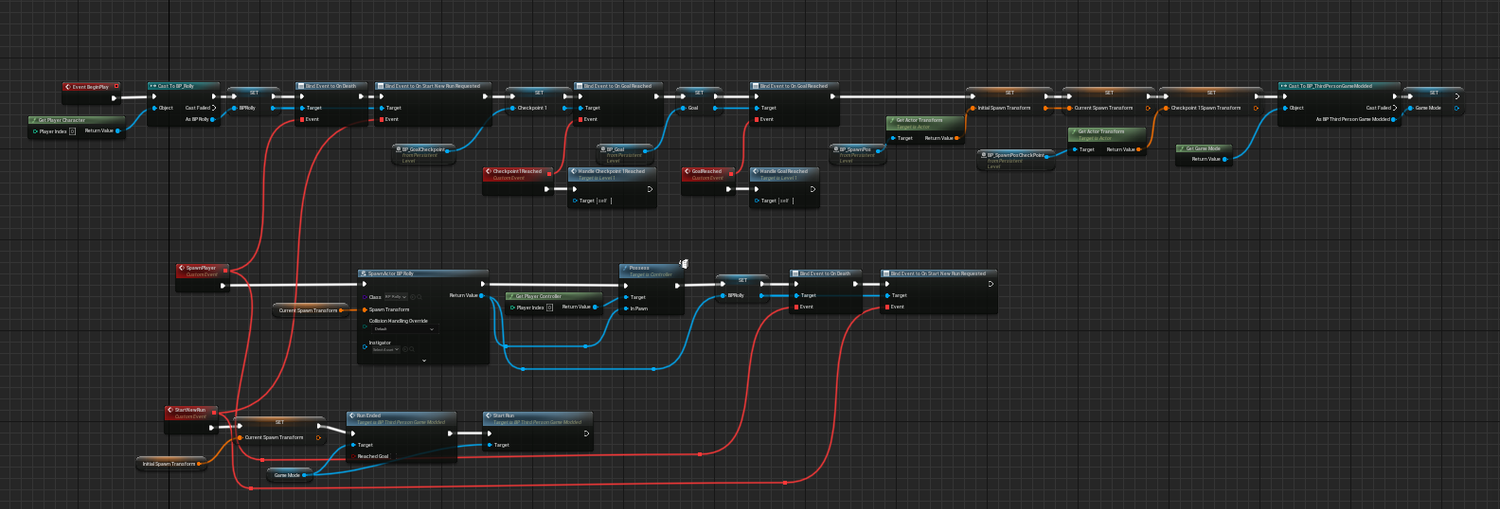Expand advanced pins arrow on SpawnActor node
This screenshot has height=509, width=1500.
(x=424, y=360)
